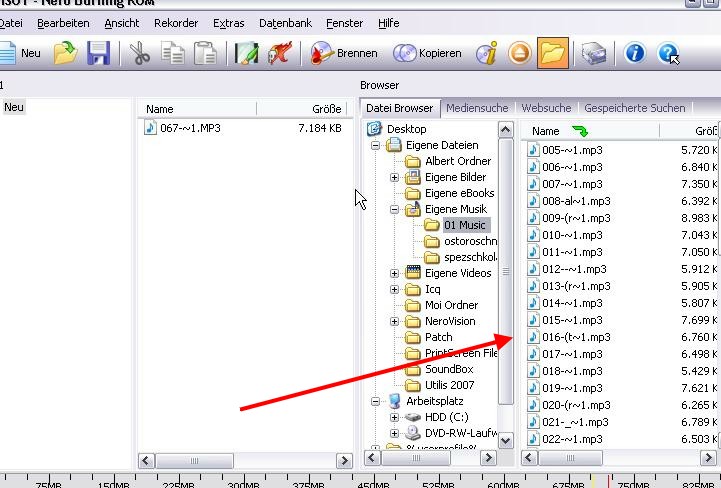Expand the NeroVision folder node
The height and width of the screenshot is (488, 721).
pyautogui.click(x=394, y=321)
